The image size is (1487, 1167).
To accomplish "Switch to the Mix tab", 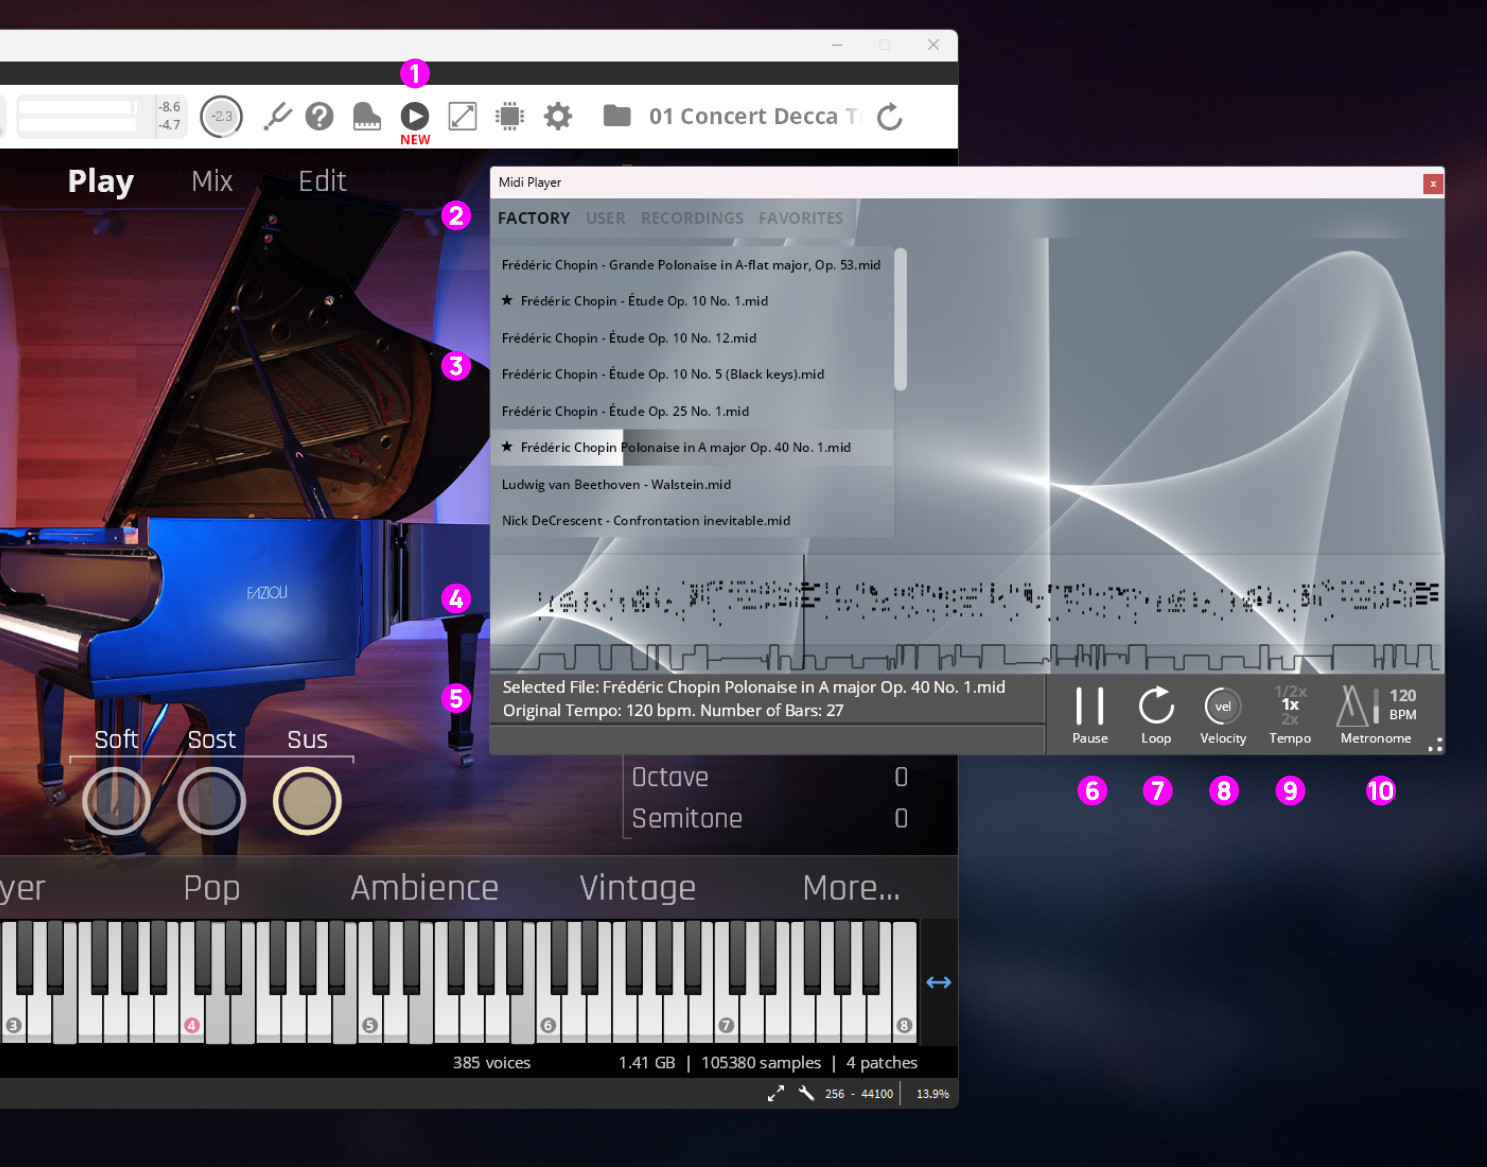I will pos(212,181).
